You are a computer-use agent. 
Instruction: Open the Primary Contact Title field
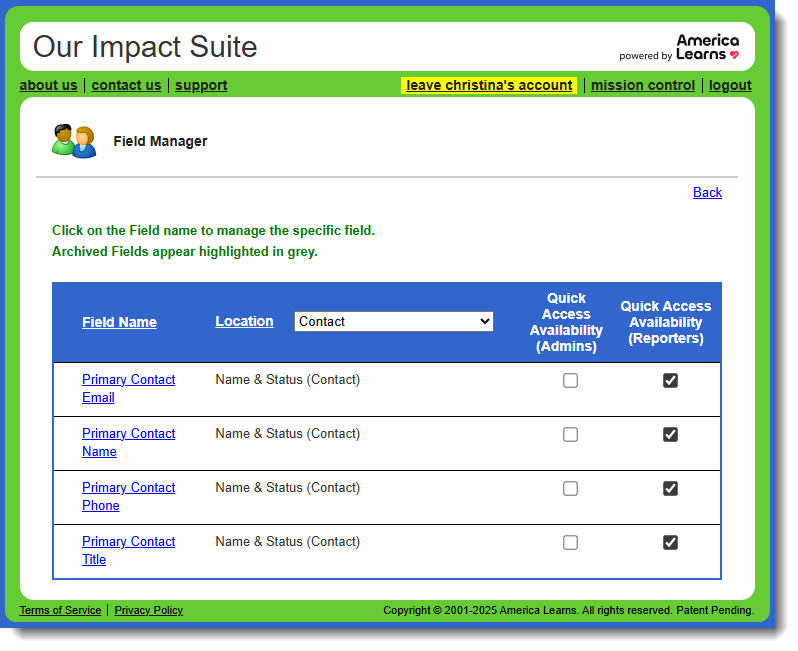pyautogui.click(x=128, y=550)
